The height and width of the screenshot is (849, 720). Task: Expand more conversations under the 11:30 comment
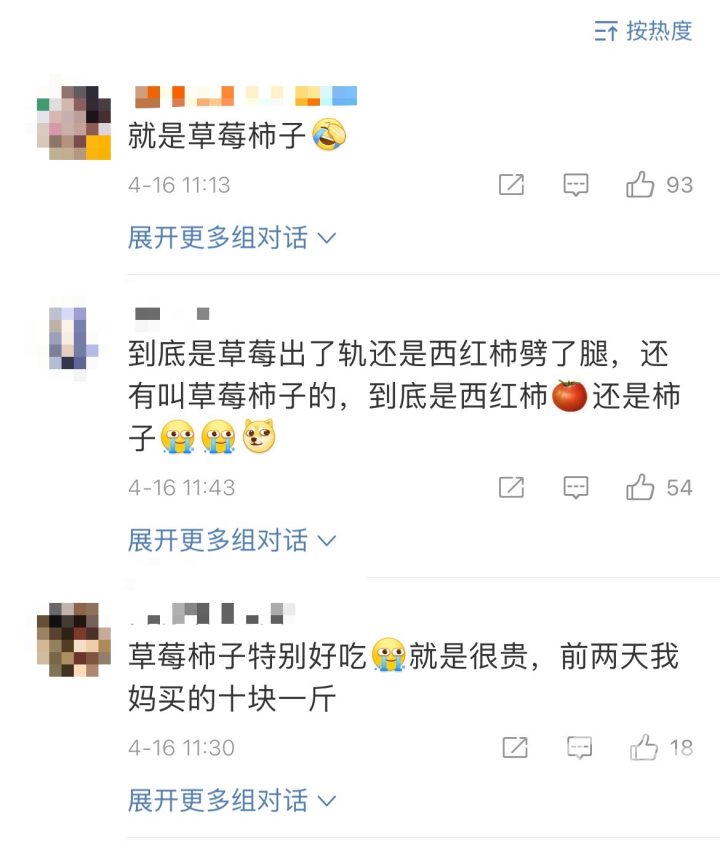click(x=232, y=800)
